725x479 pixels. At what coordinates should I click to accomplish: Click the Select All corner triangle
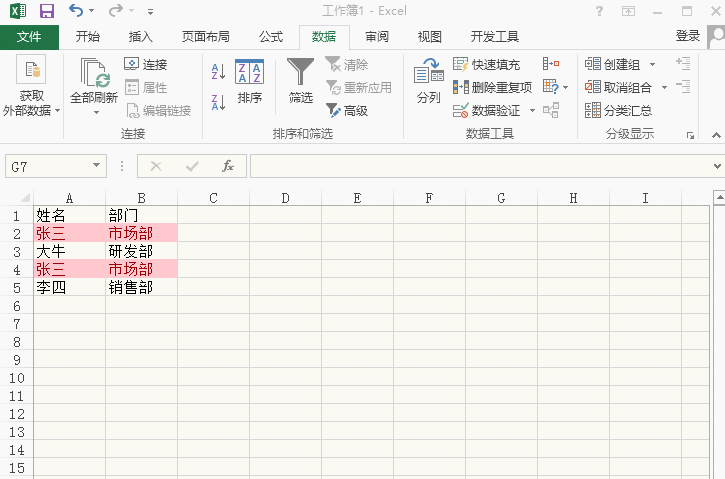[x=25, y=198]
